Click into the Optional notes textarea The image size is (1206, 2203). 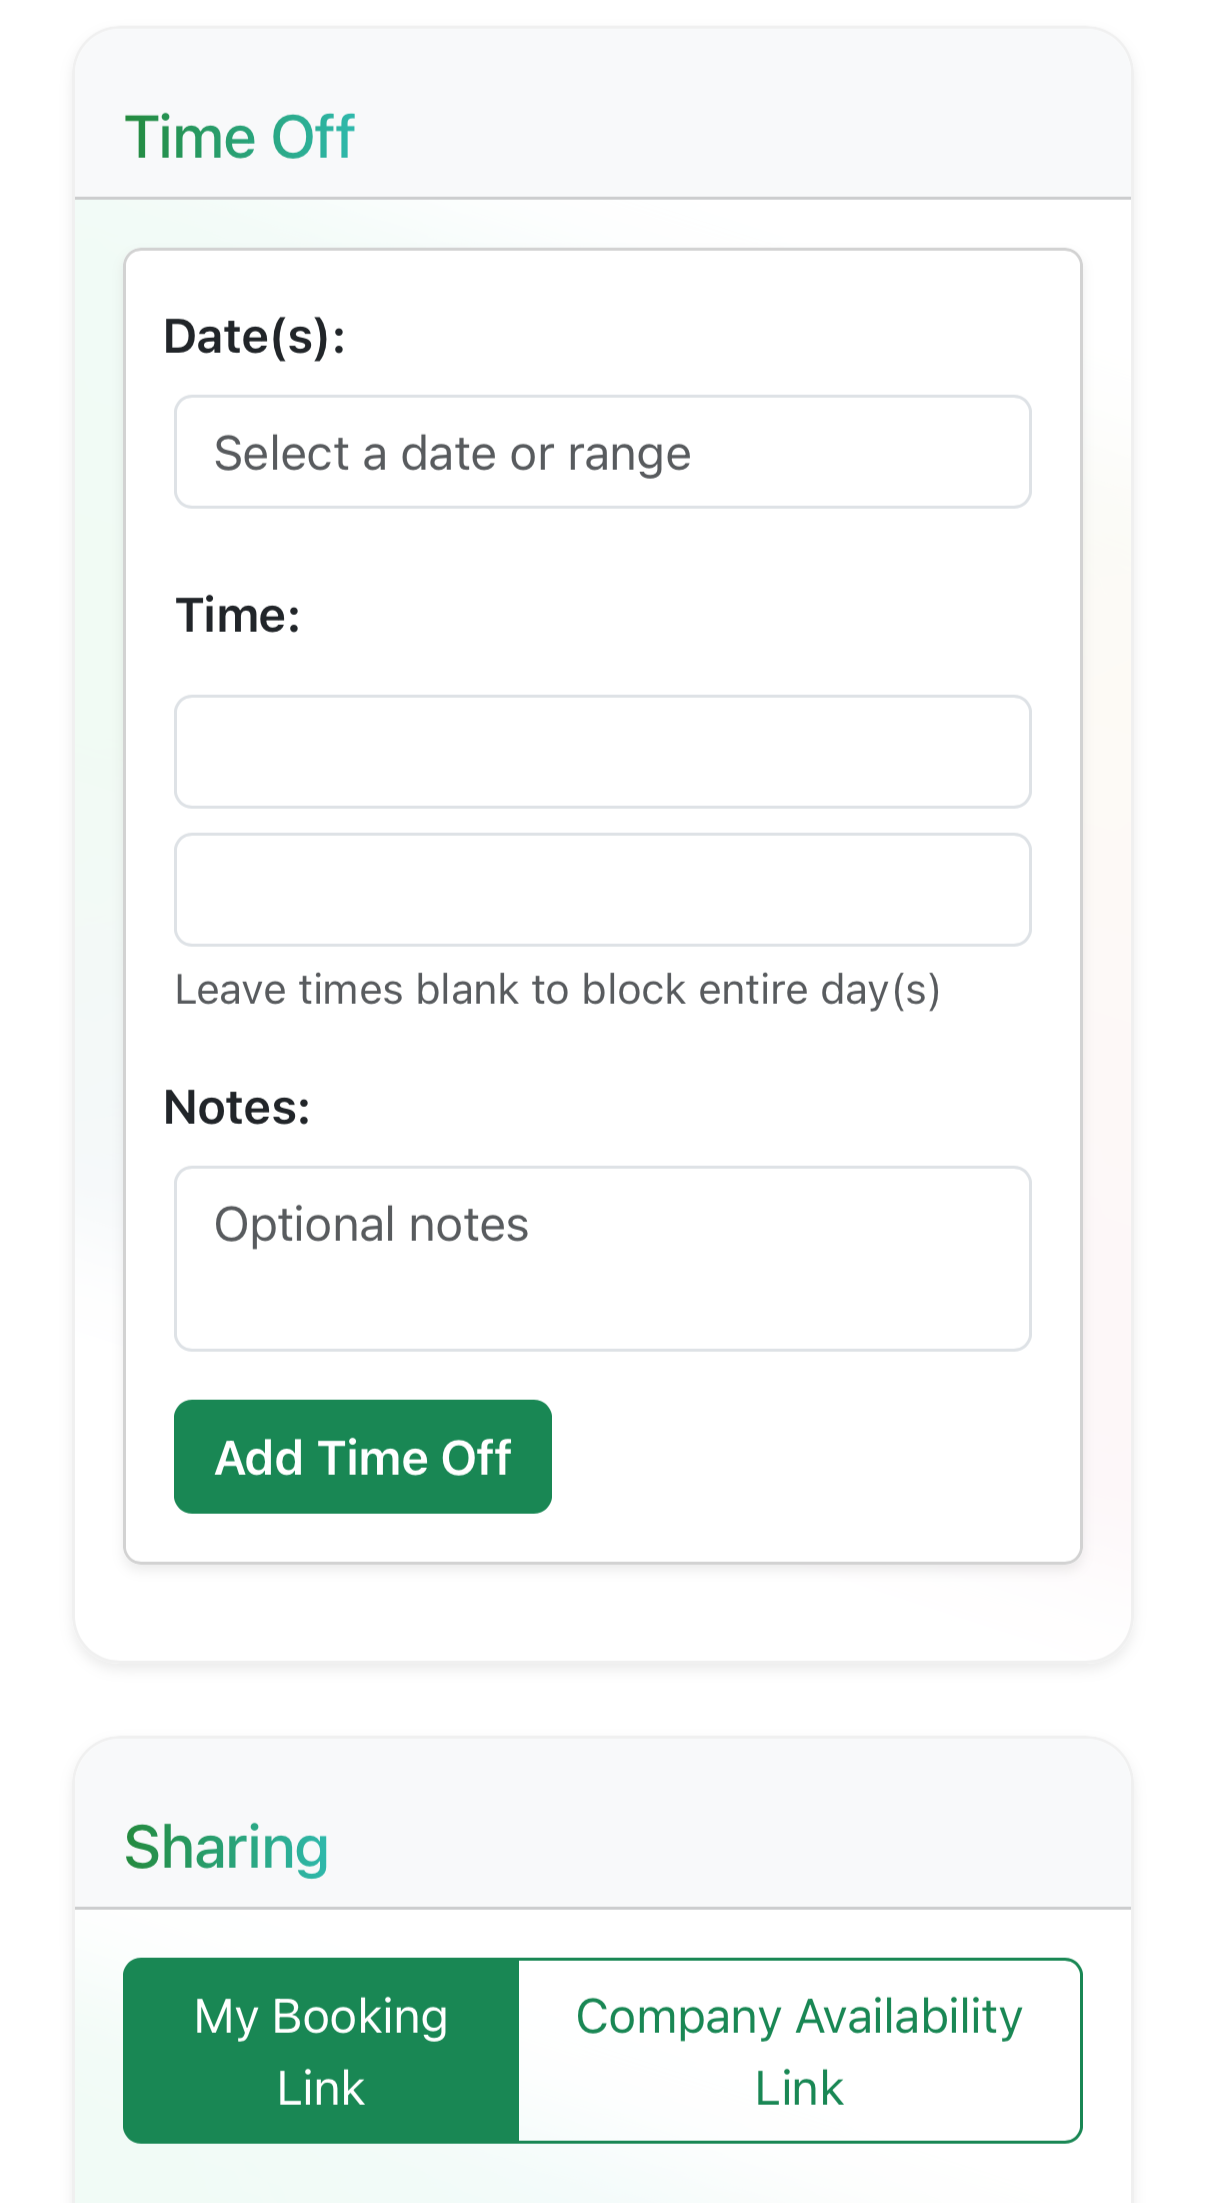(x=603, y=1258)
